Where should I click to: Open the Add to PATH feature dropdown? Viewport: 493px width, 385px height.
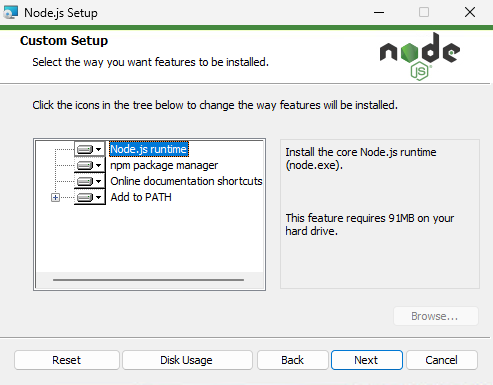89,197
